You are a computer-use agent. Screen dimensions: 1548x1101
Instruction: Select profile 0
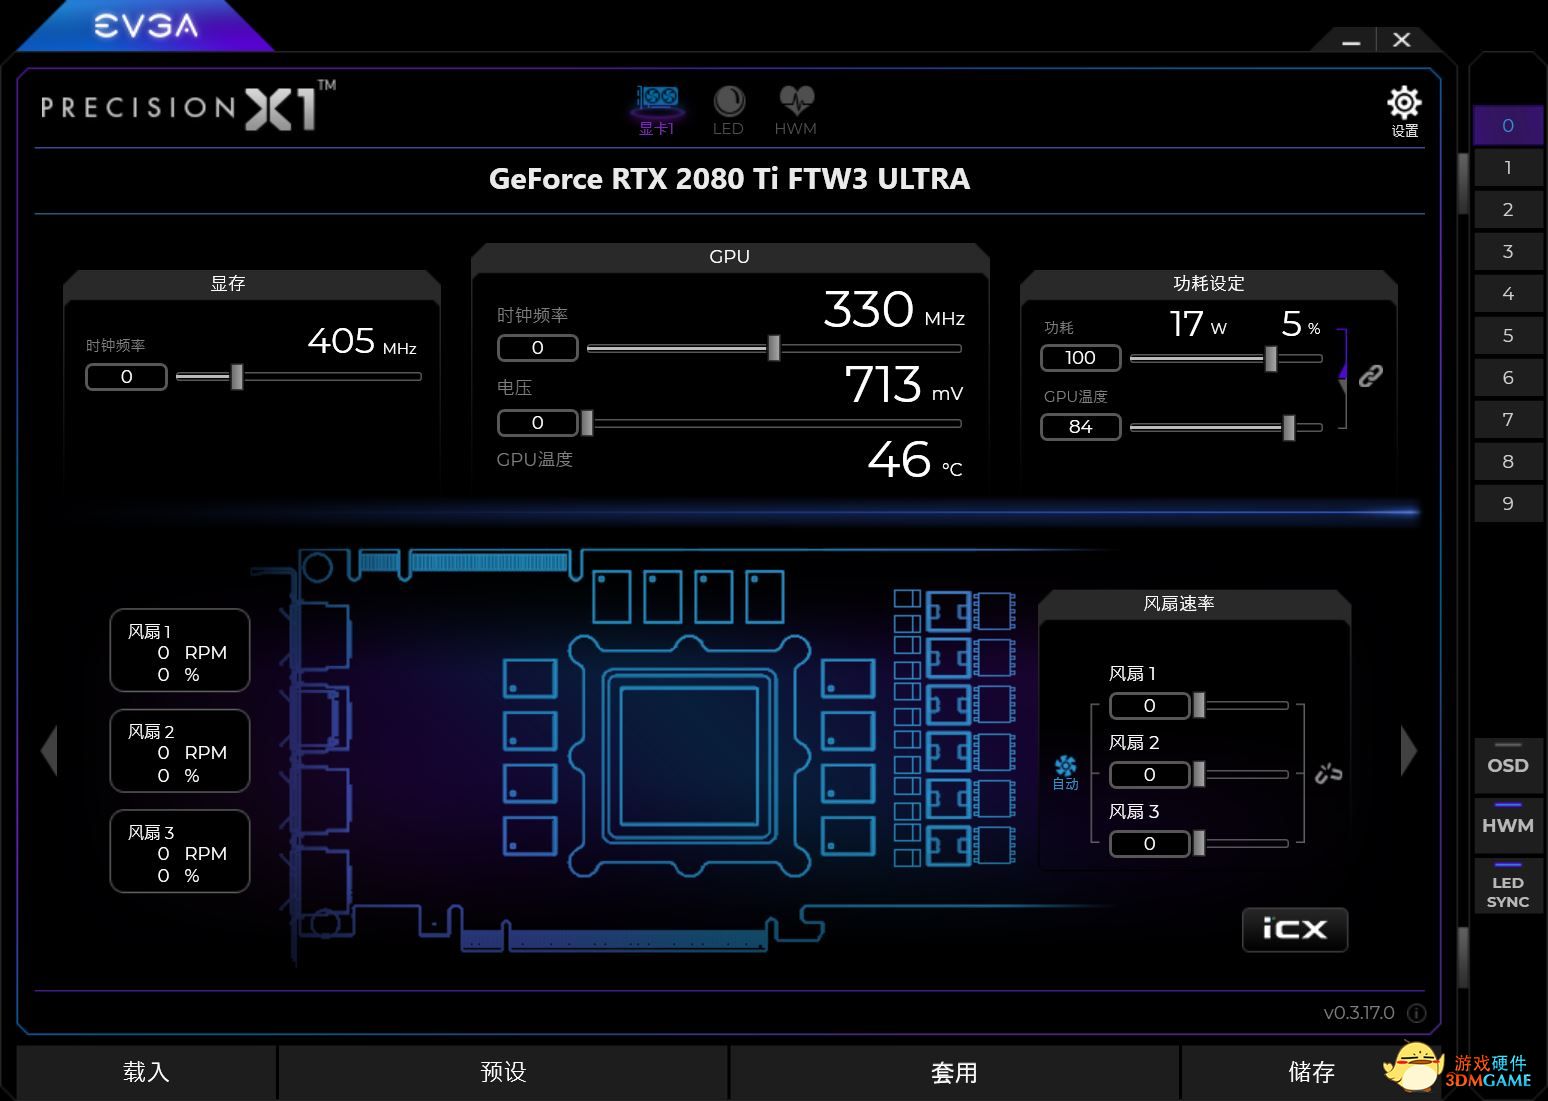[x=1507, y=126]
